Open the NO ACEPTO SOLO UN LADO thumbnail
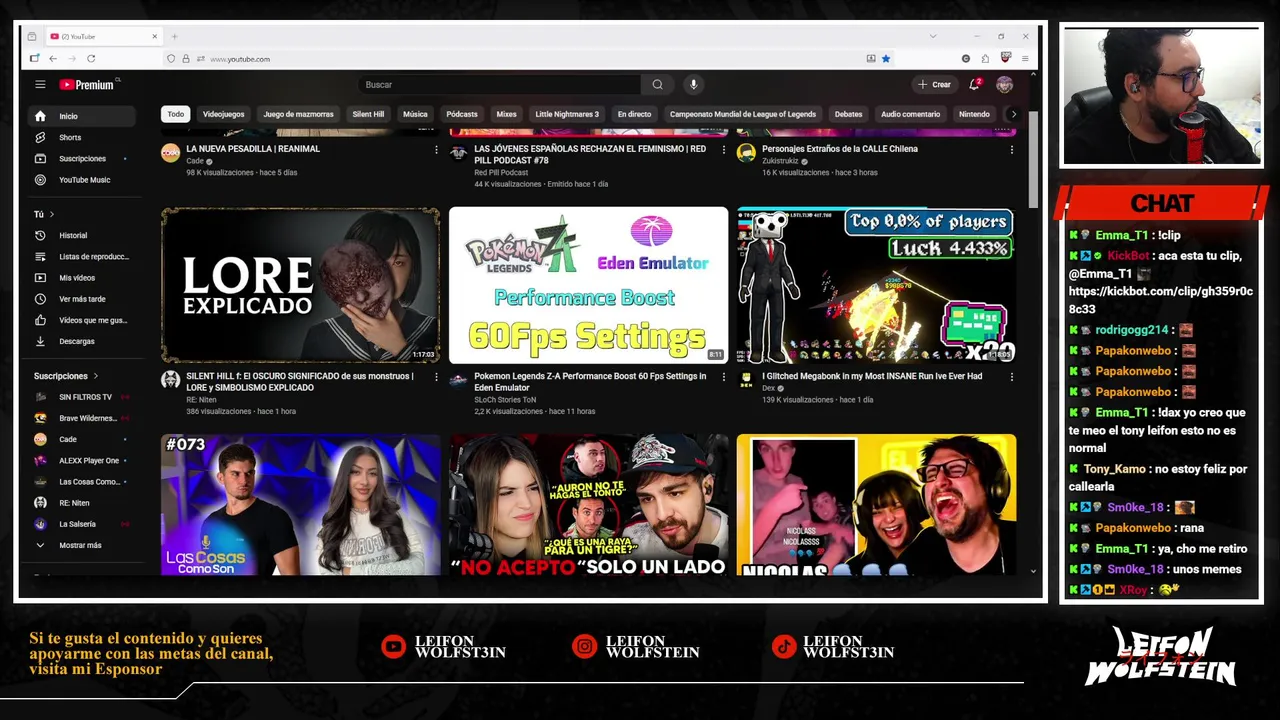Screen dimensions: 1280x720 pos(588,504)
